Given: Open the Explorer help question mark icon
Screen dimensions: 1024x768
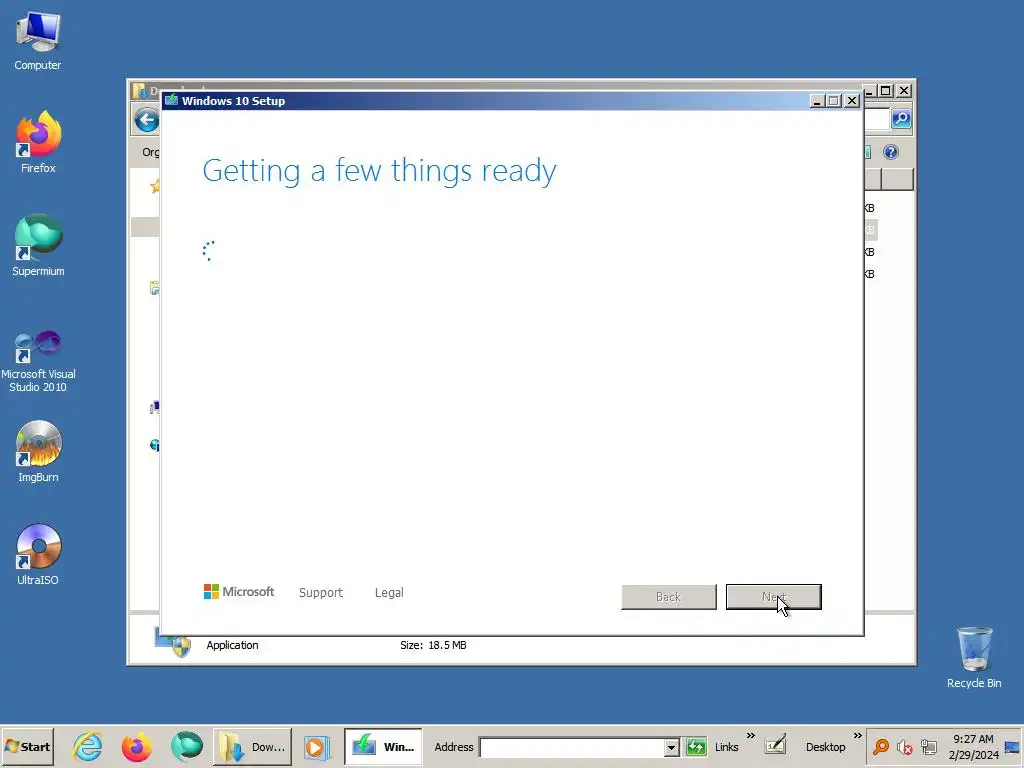Looking at the screenshot, I should [891, 152].
